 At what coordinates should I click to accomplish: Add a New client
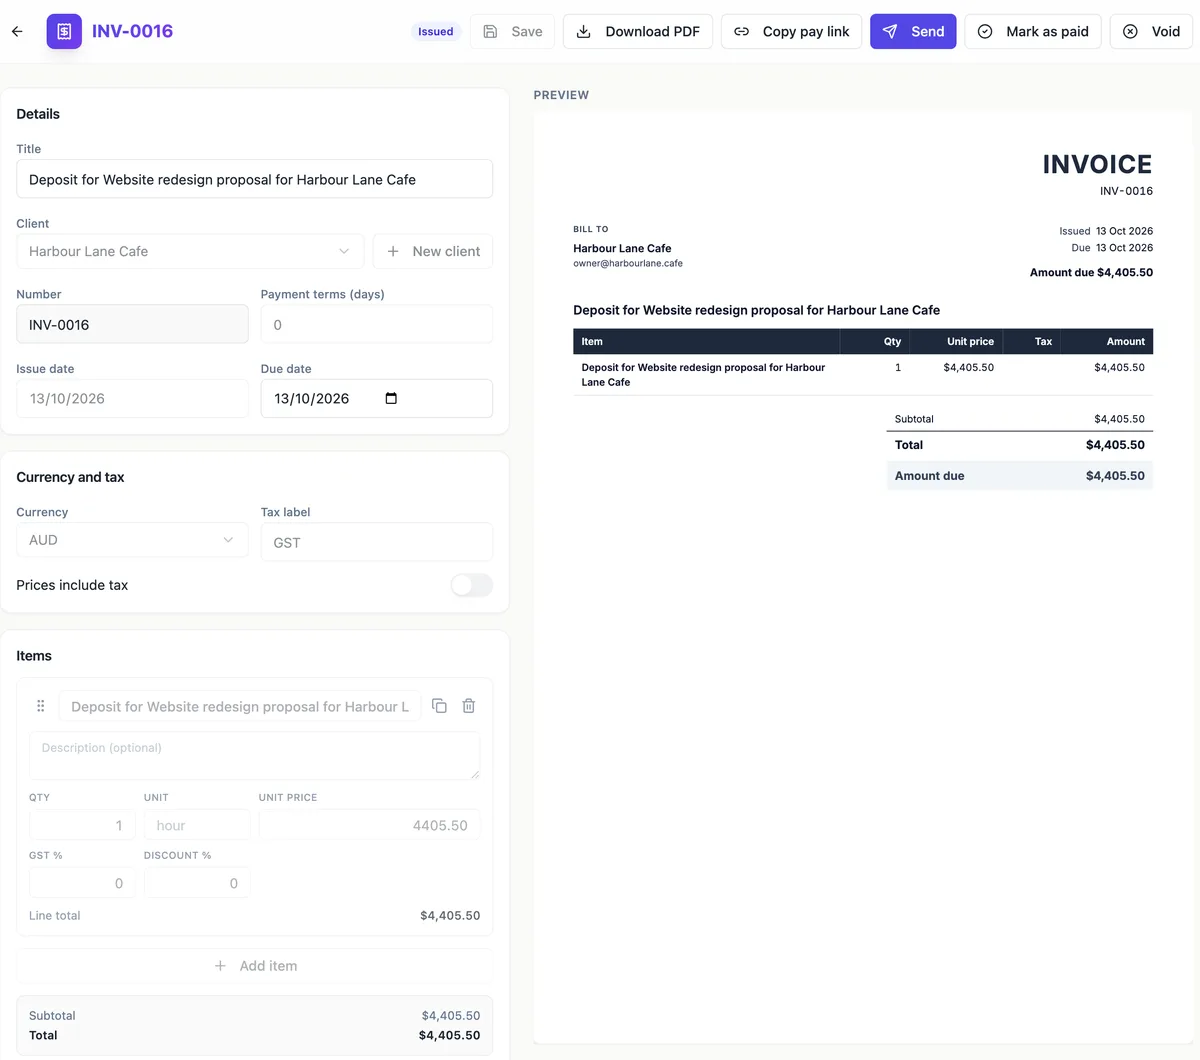click(x=433, y=251)
